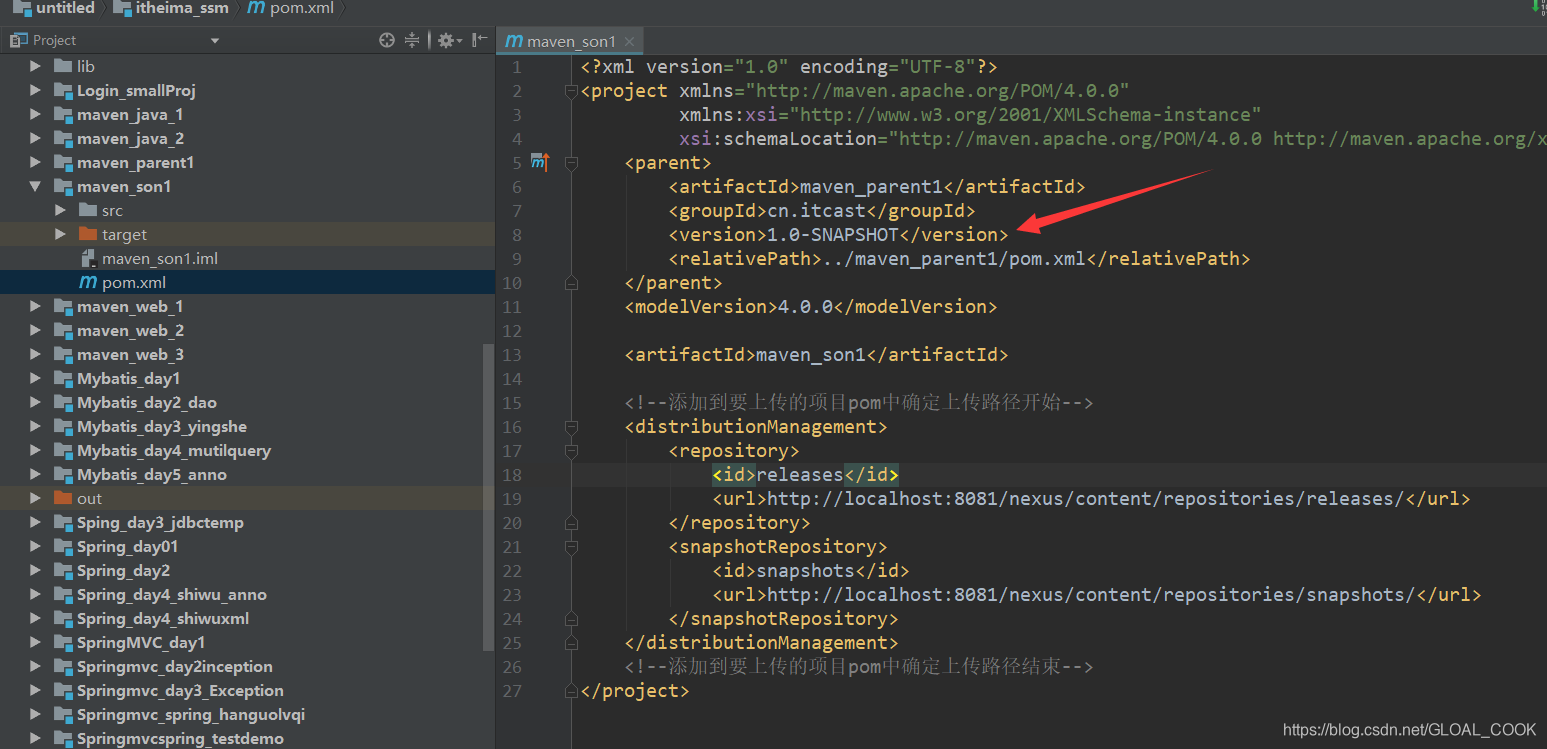Expand the maven_parent1 module

click(x=36, y=162)
